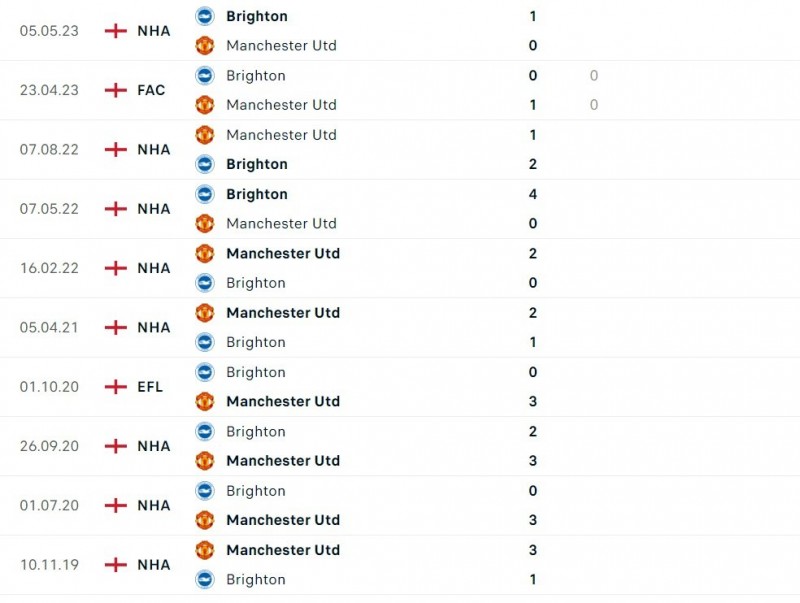Click the 16.02.22 match date
The width and height of the screenshot is (800, 603).
tap(49, 268)
